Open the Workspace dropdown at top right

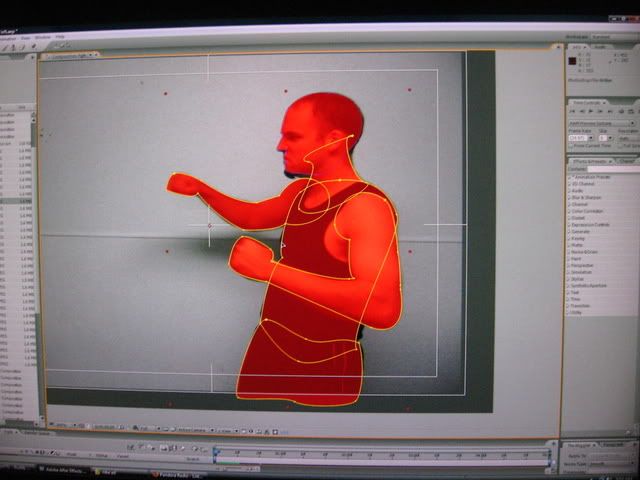click(614, 37)
